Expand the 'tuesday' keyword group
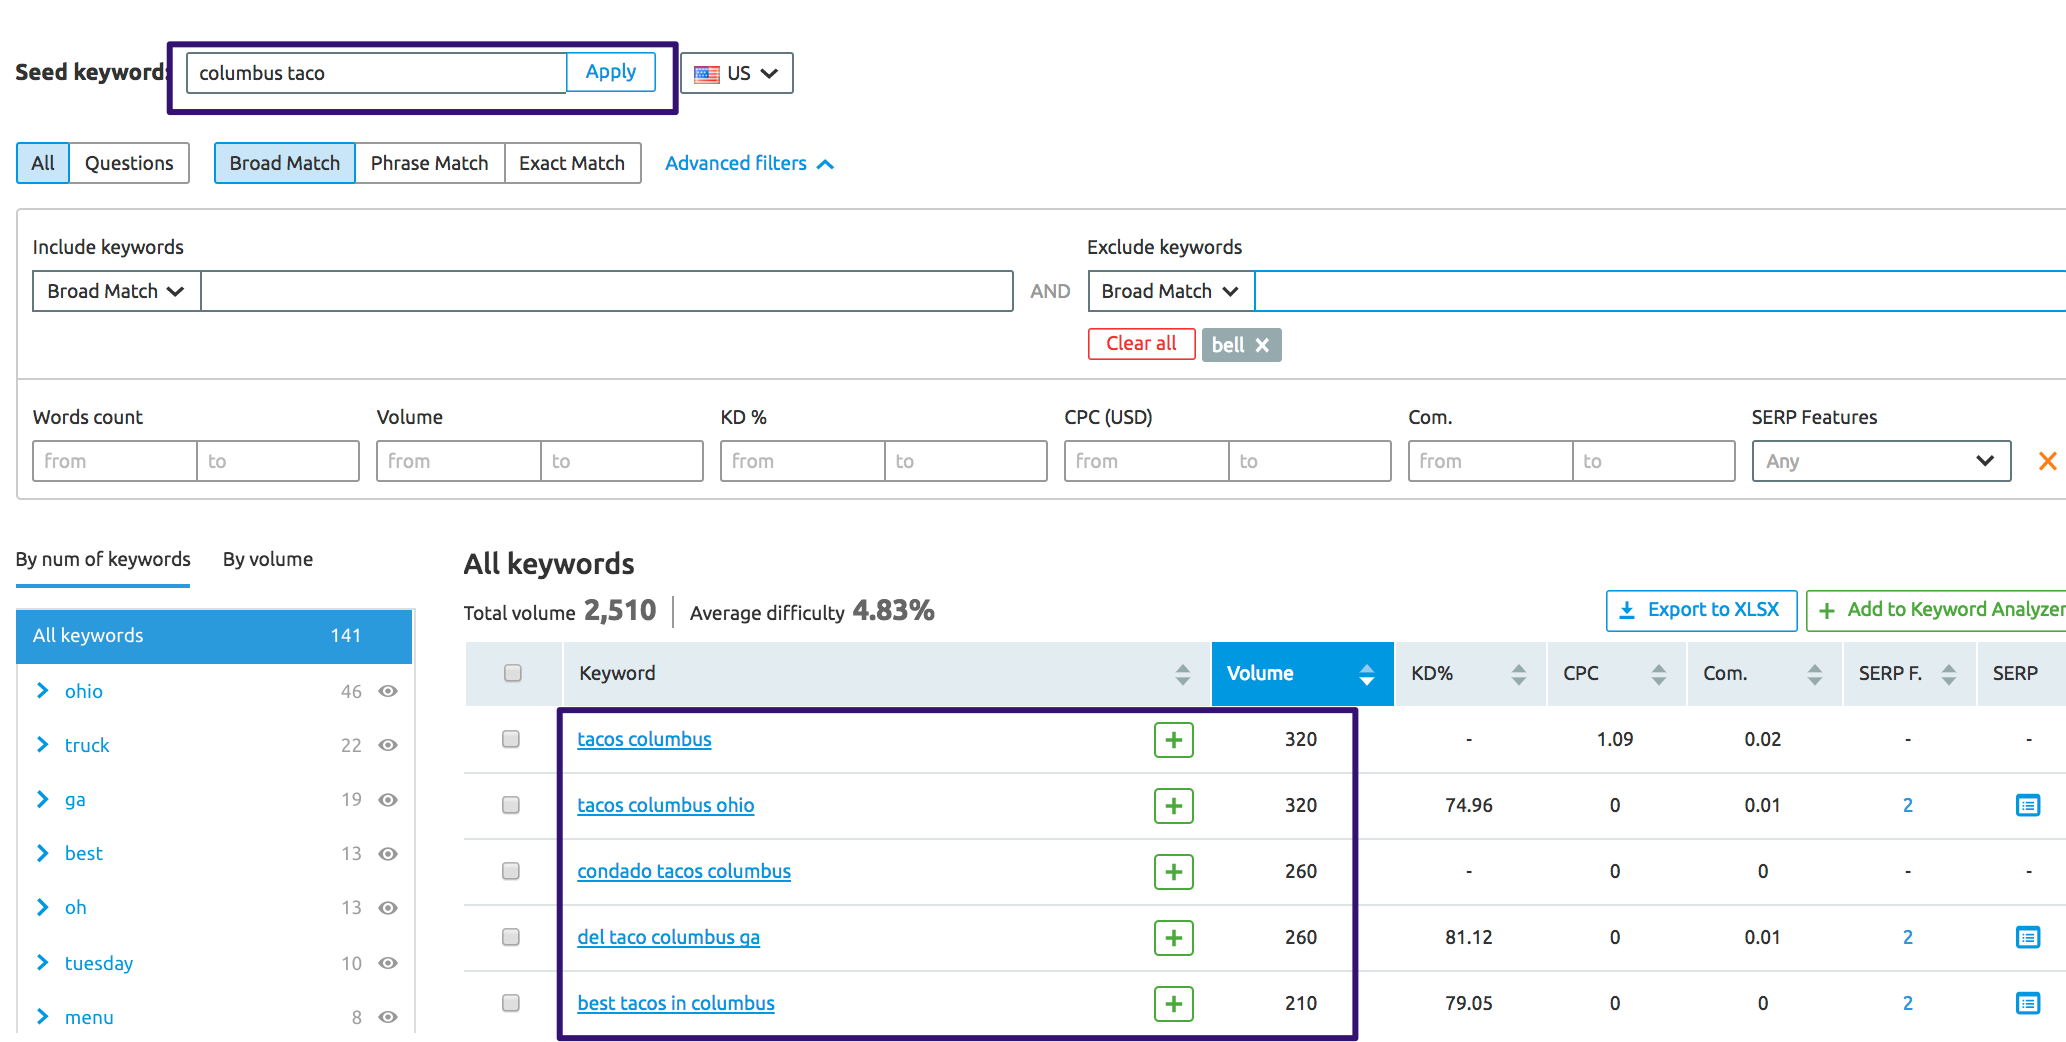This screenshot has height=1042, width=2066. click(42, 962)
